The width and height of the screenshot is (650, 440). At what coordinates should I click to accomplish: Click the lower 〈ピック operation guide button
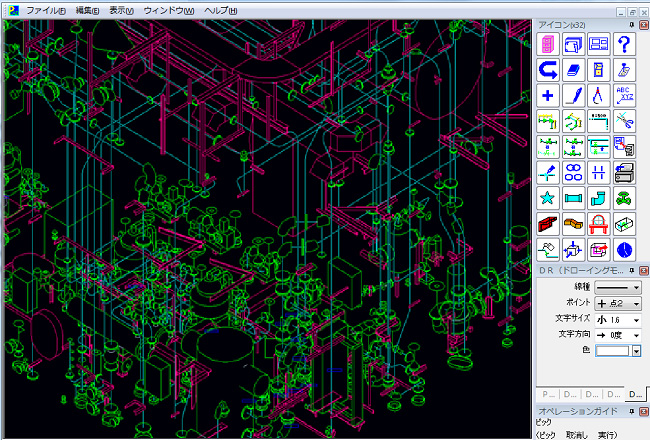545,435
